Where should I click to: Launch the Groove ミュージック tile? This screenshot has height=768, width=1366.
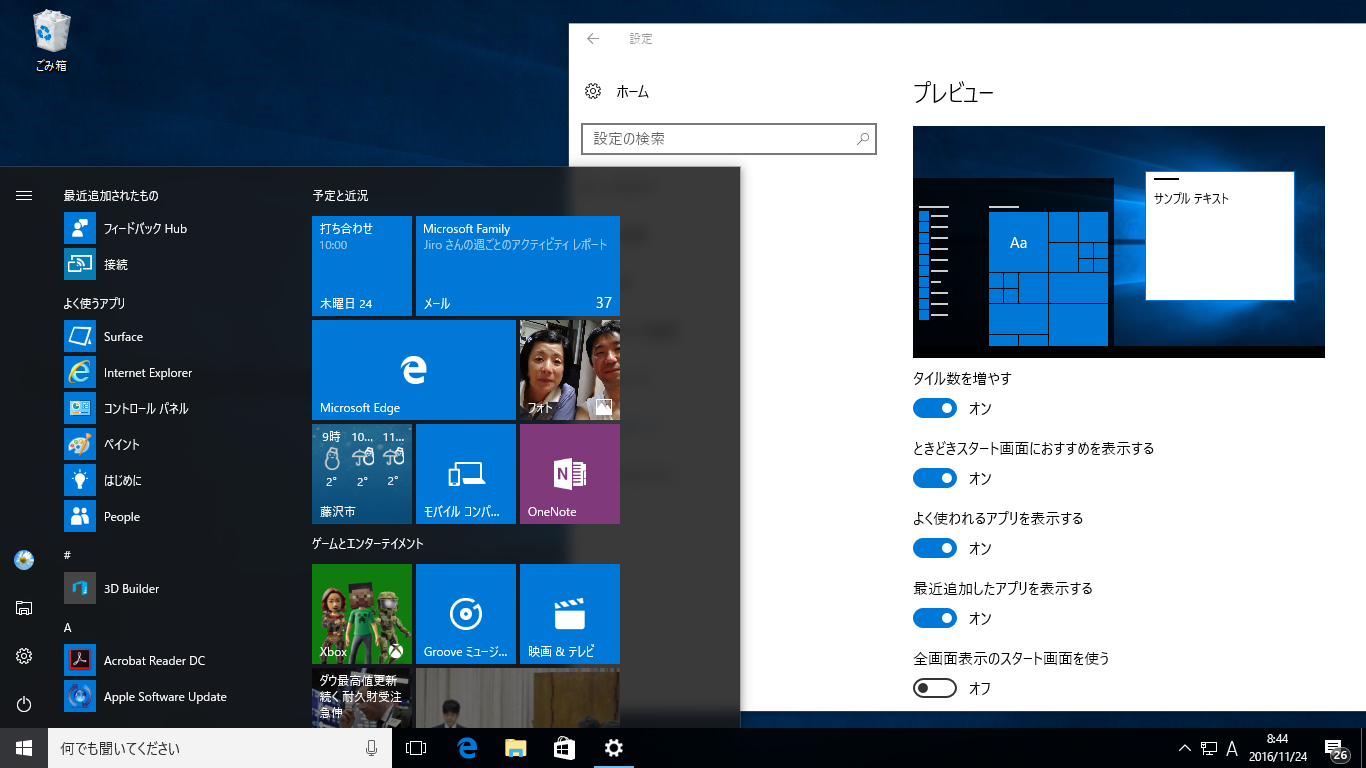pos(466,614)
